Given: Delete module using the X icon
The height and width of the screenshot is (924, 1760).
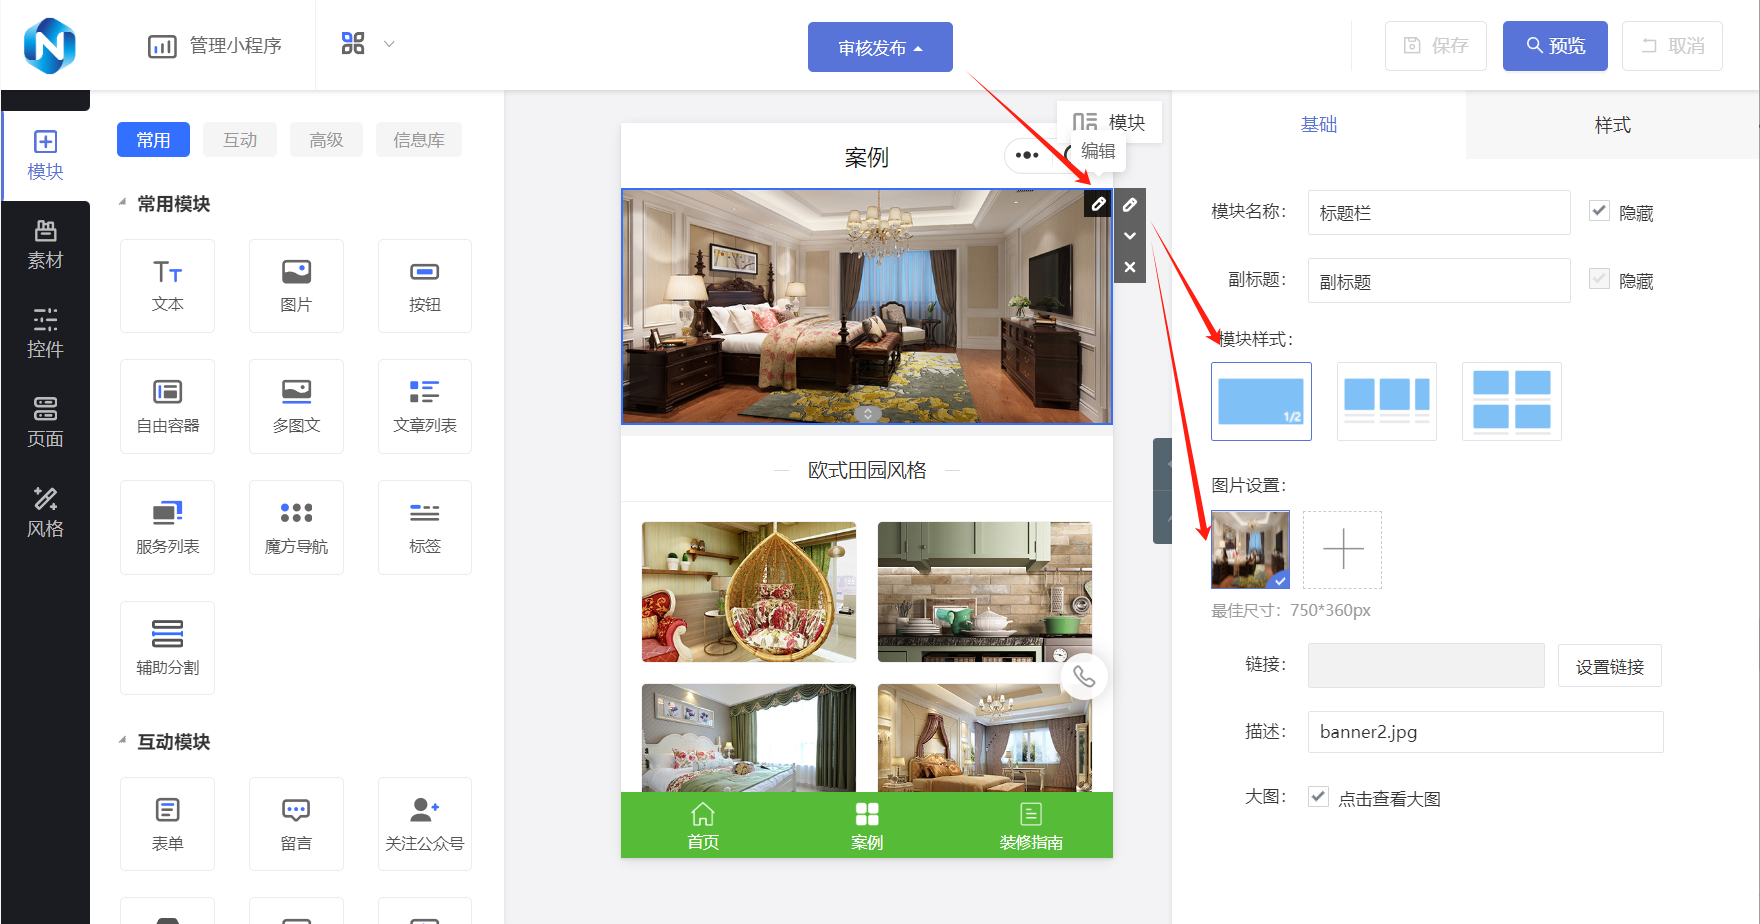Looking at the screenshot, I should click(x=1129, y=267).
